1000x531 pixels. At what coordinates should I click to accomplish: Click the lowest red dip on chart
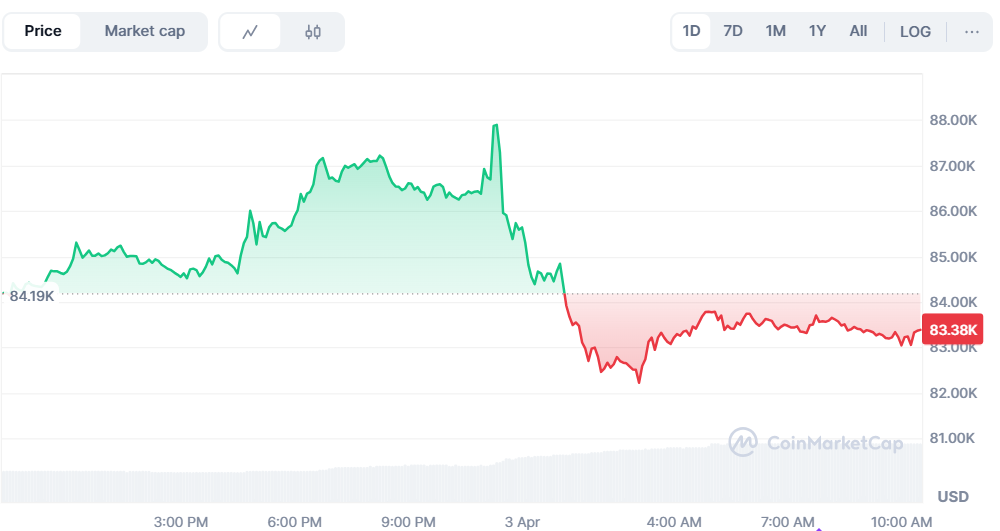[639, 381]
